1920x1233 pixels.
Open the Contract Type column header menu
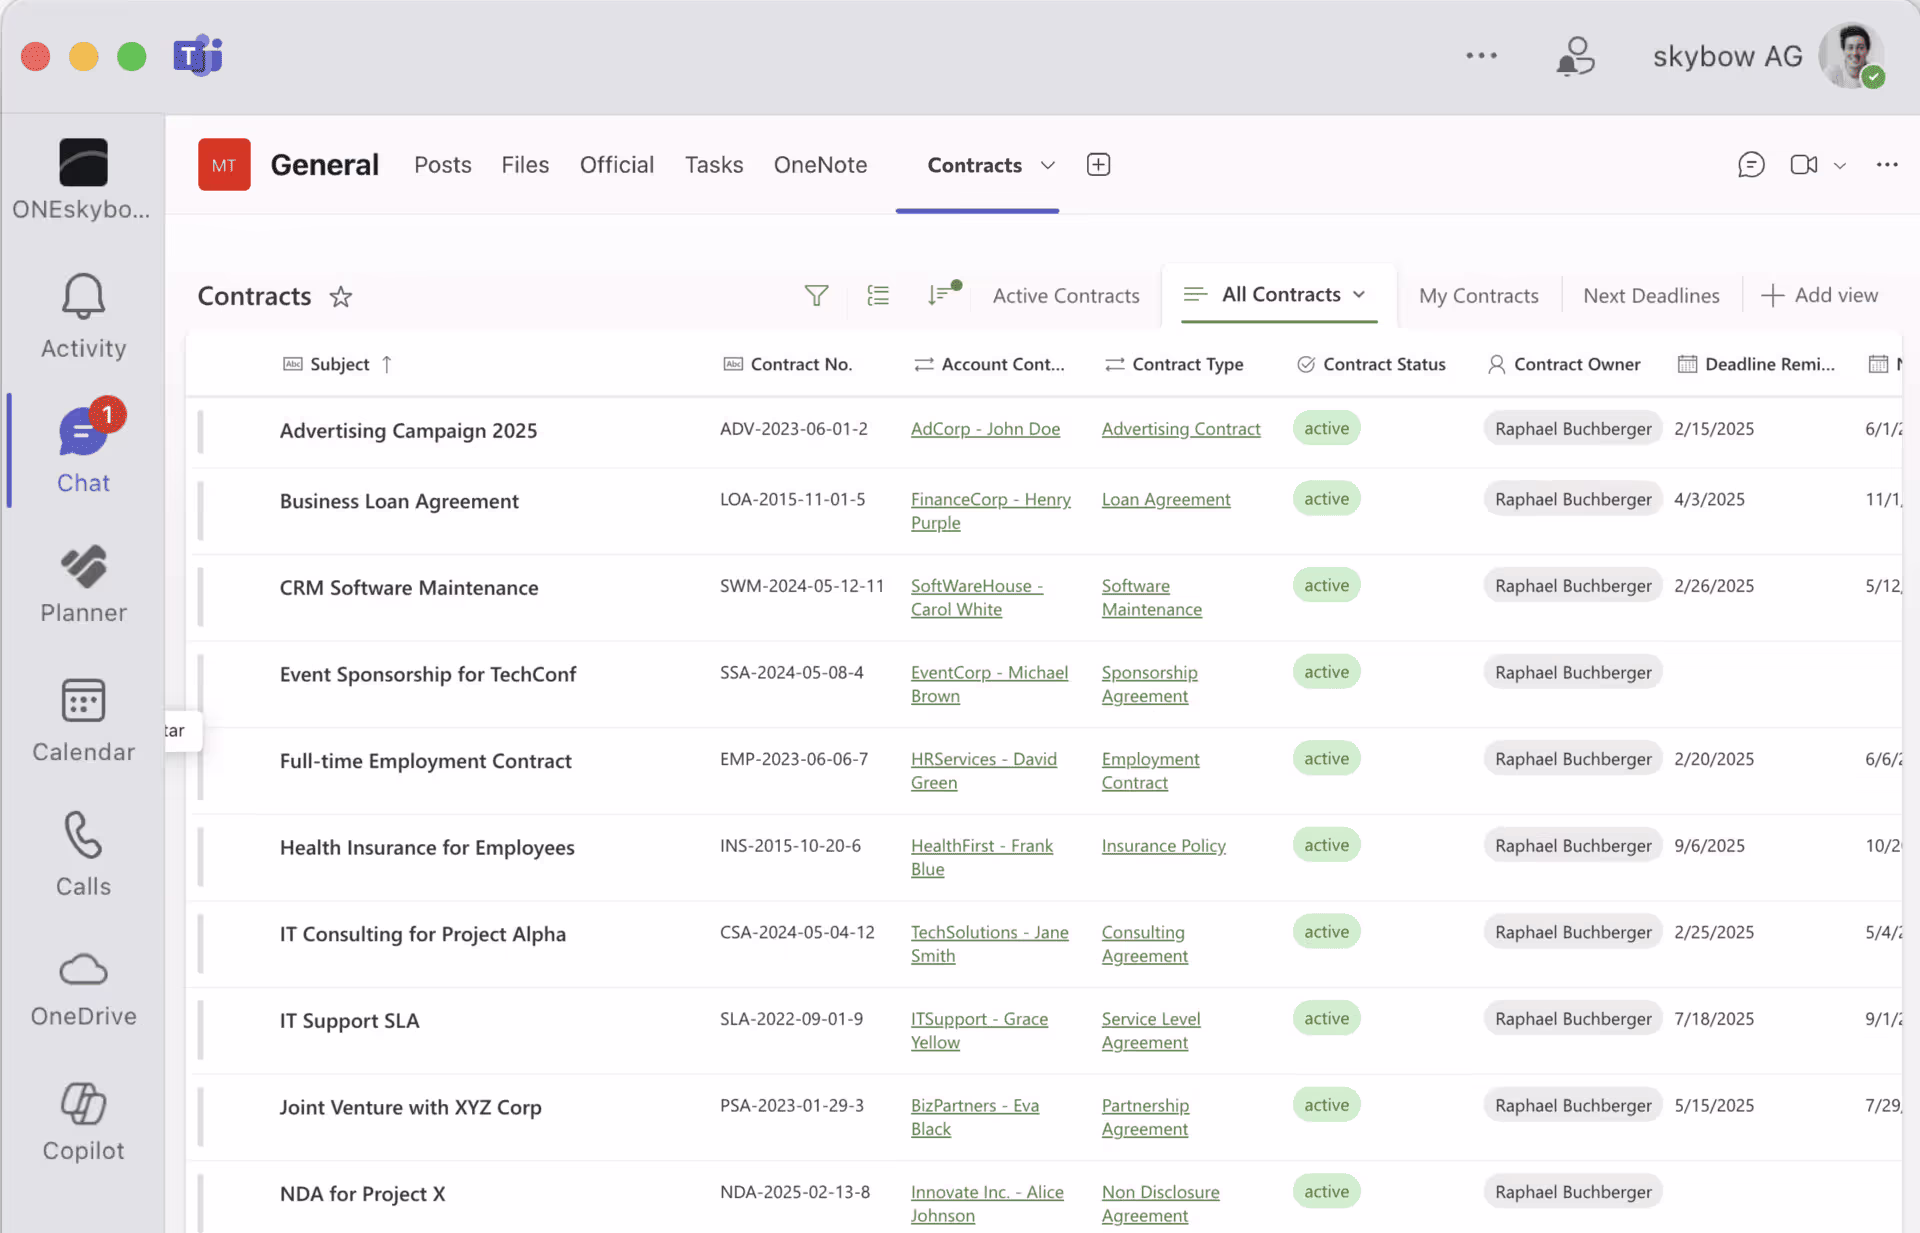[x=1174, y=365]
